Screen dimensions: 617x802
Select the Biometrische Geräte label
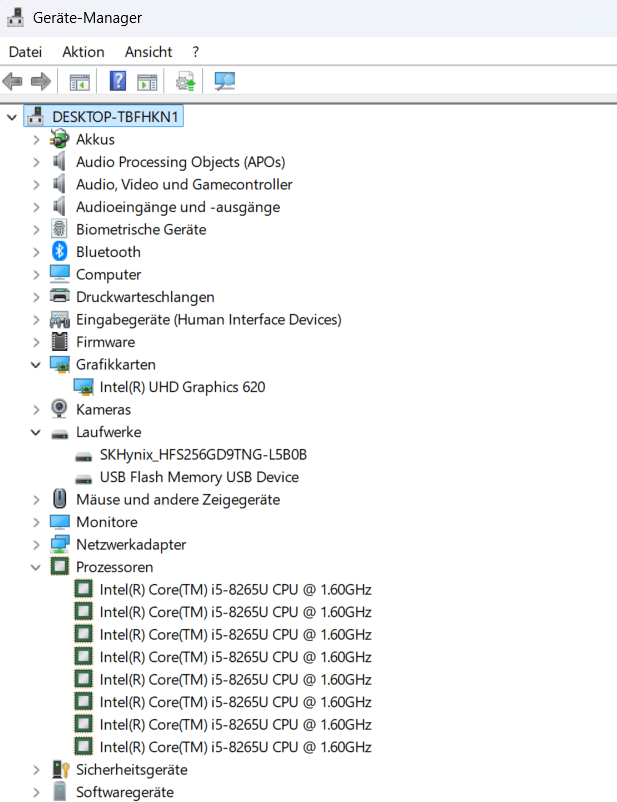tap(141, 230)
